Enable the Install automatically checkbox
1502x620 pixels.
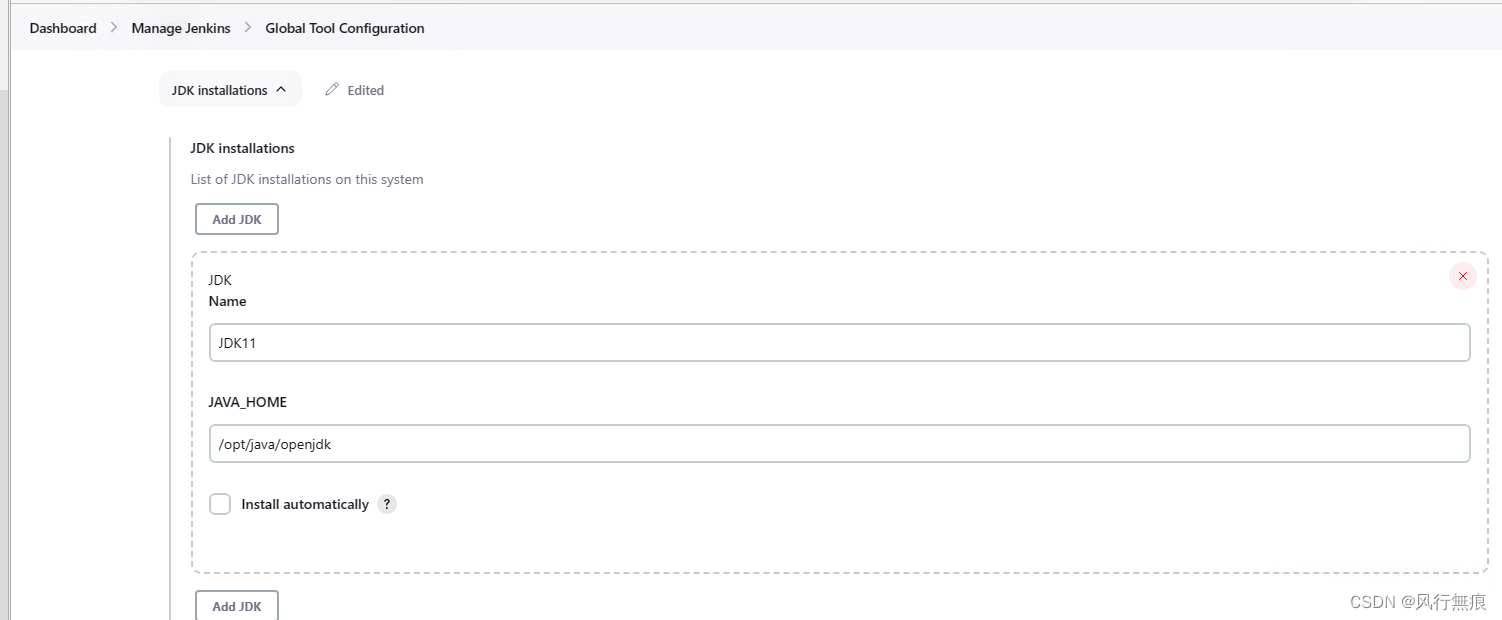220,504
